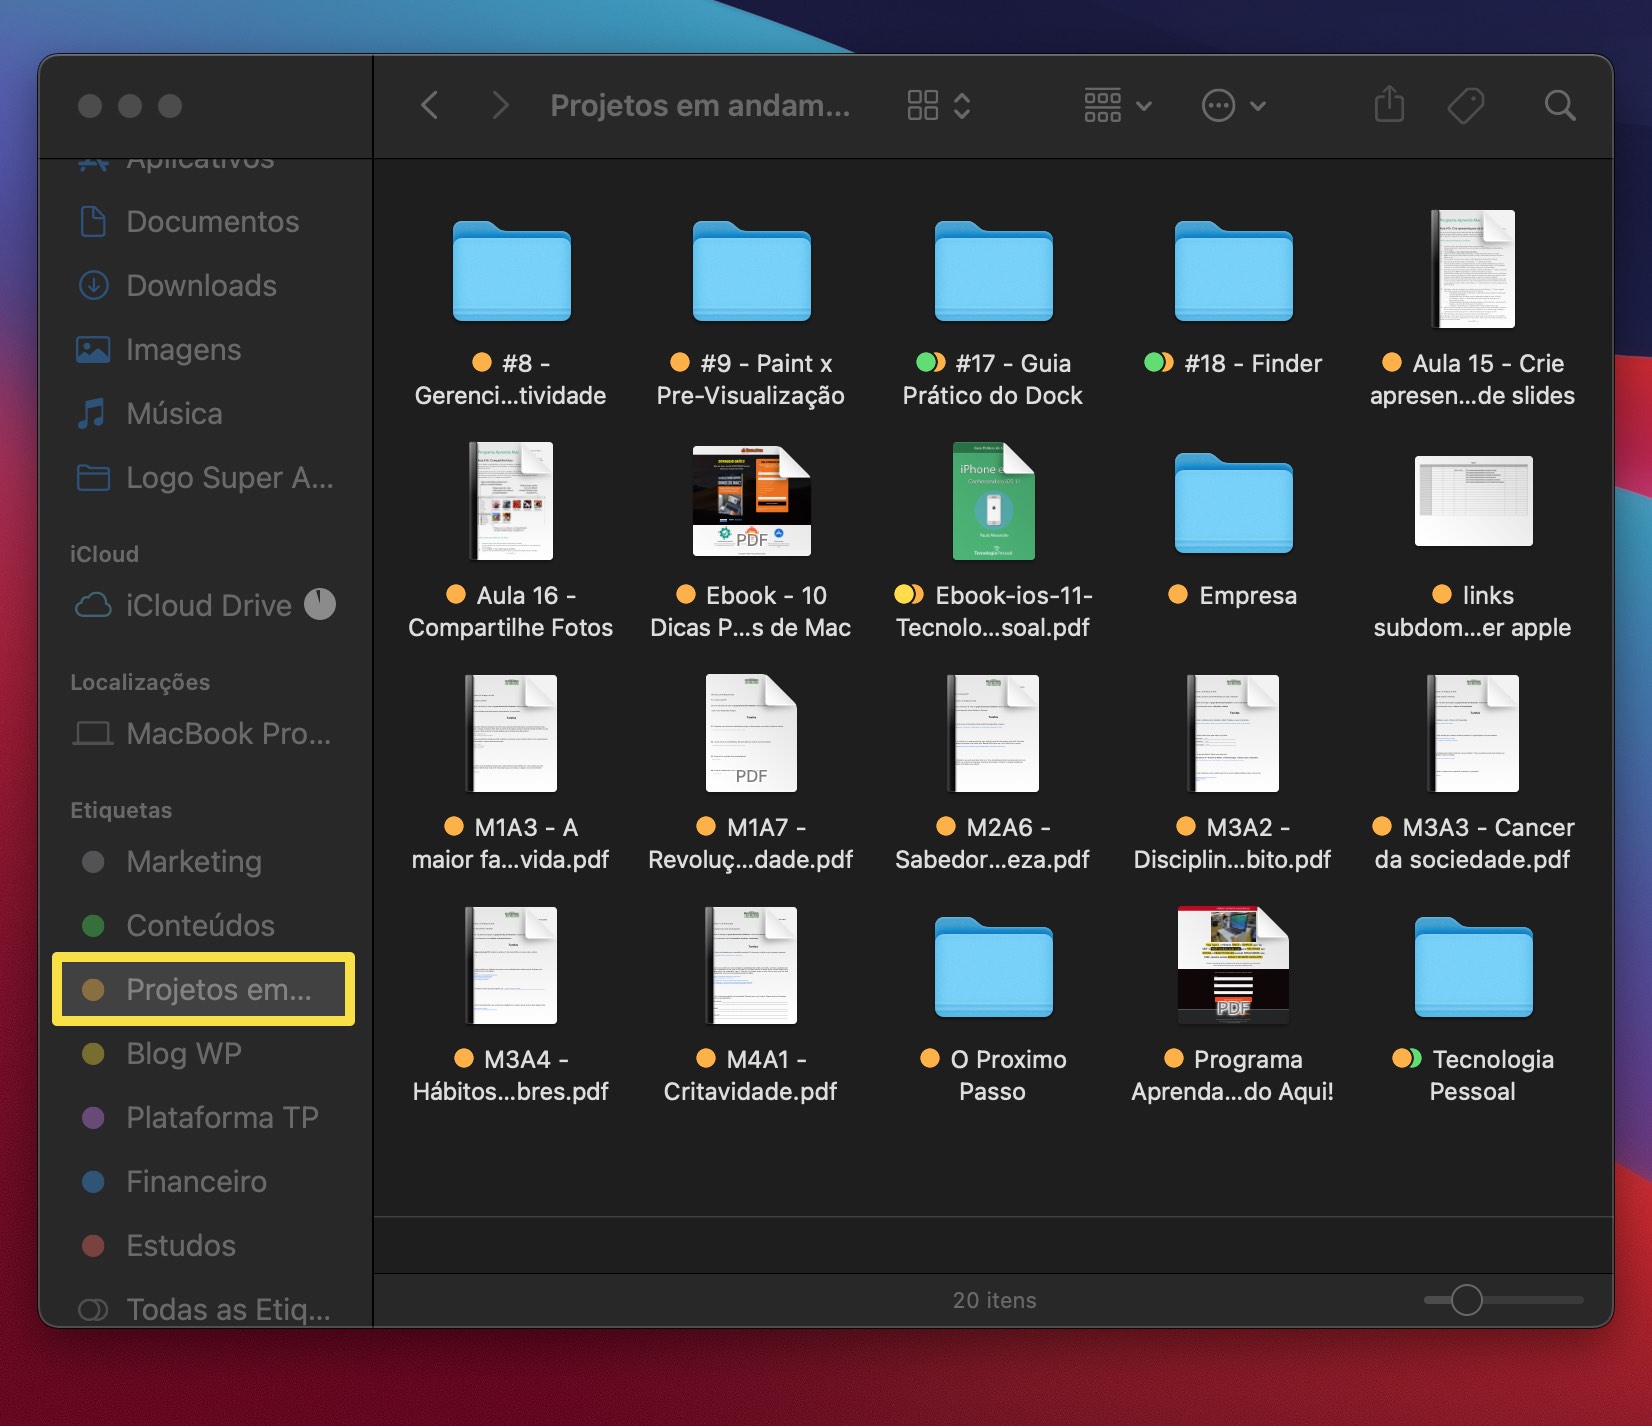Click the Share icon in toolbar
This screenshot has height=1426, width=1652.
point(1389,105)
